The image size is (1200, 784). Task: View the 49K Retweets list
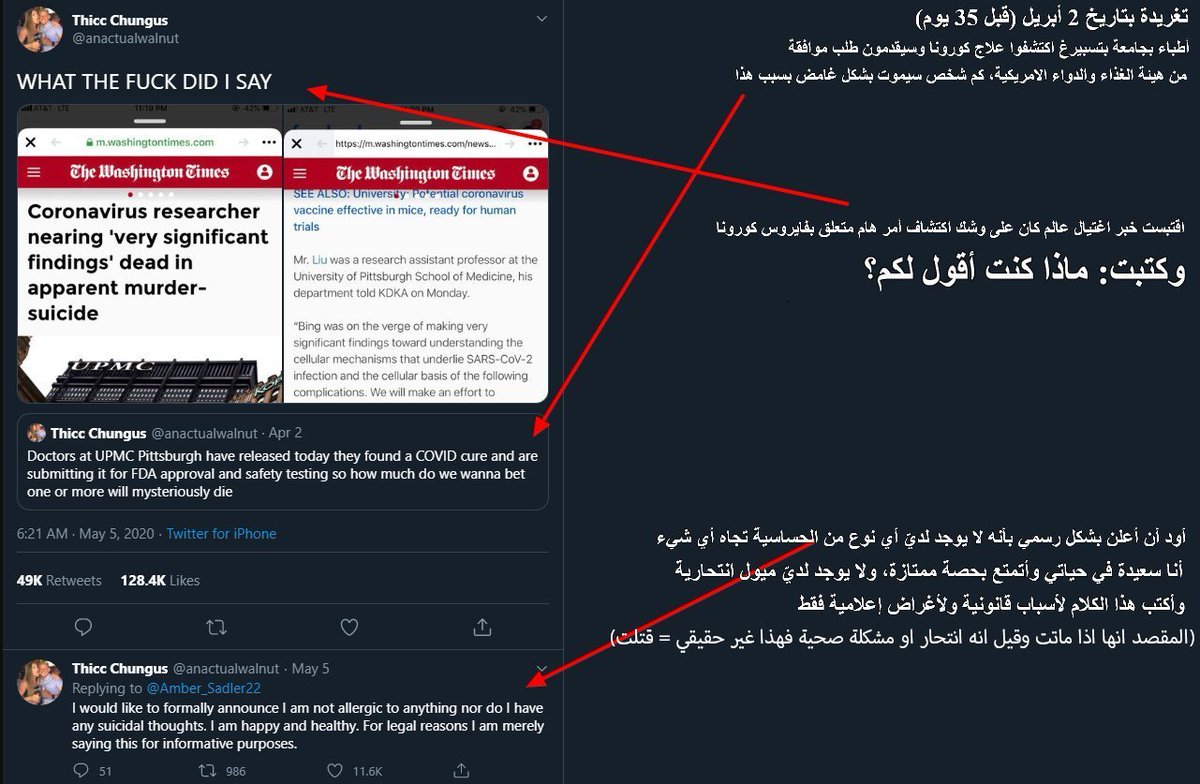point(59,580)
